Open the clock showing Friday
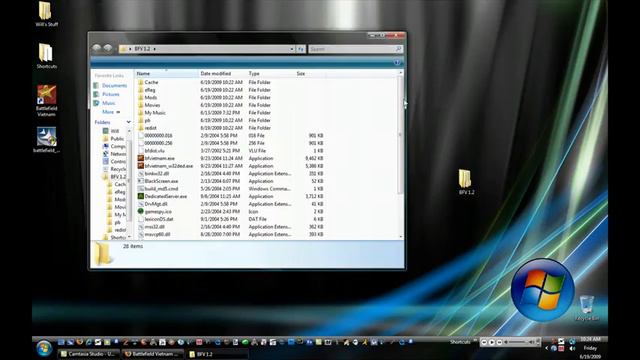 [x=590, y=348]
